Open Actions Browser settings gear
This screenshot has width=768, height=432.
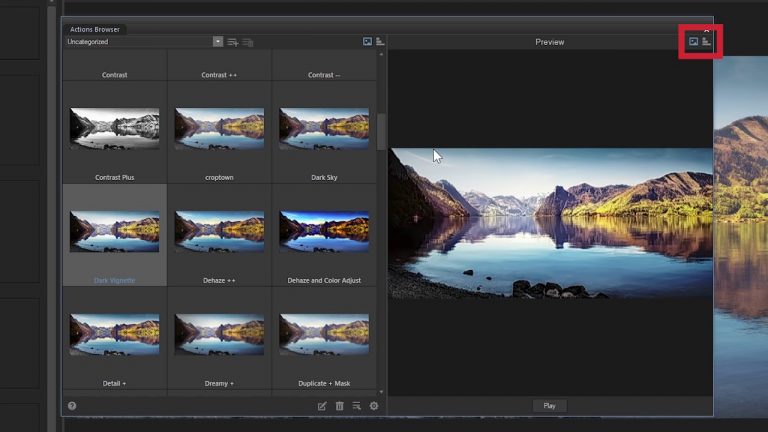click(374, 406)
